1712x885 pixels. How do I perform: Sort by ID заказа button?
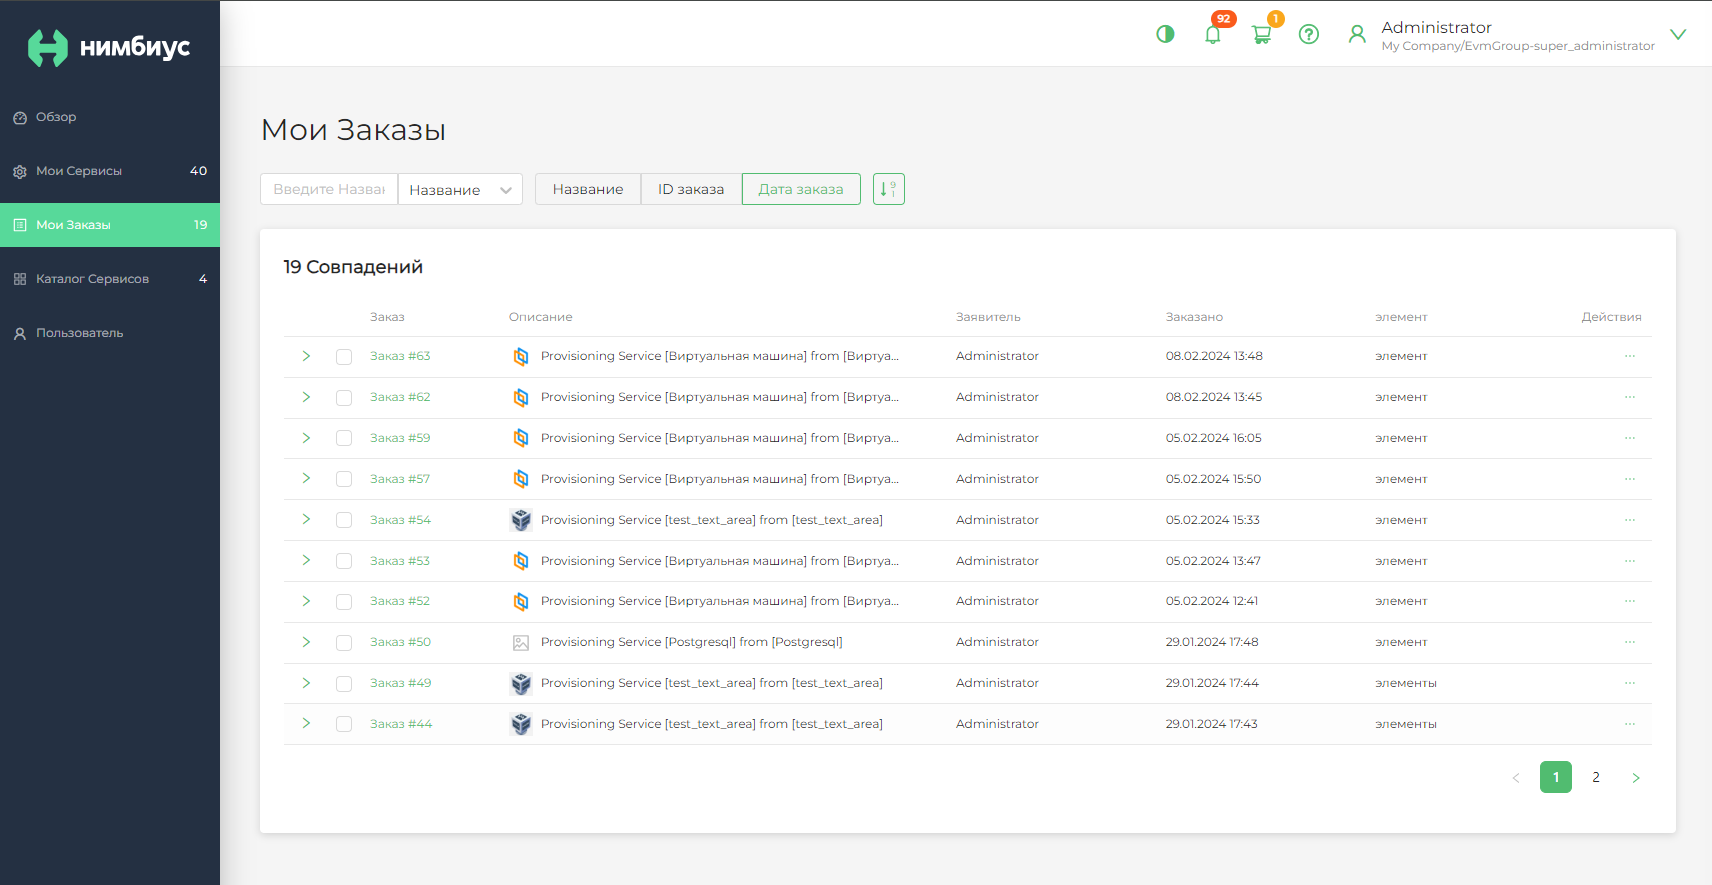point(691,189)
